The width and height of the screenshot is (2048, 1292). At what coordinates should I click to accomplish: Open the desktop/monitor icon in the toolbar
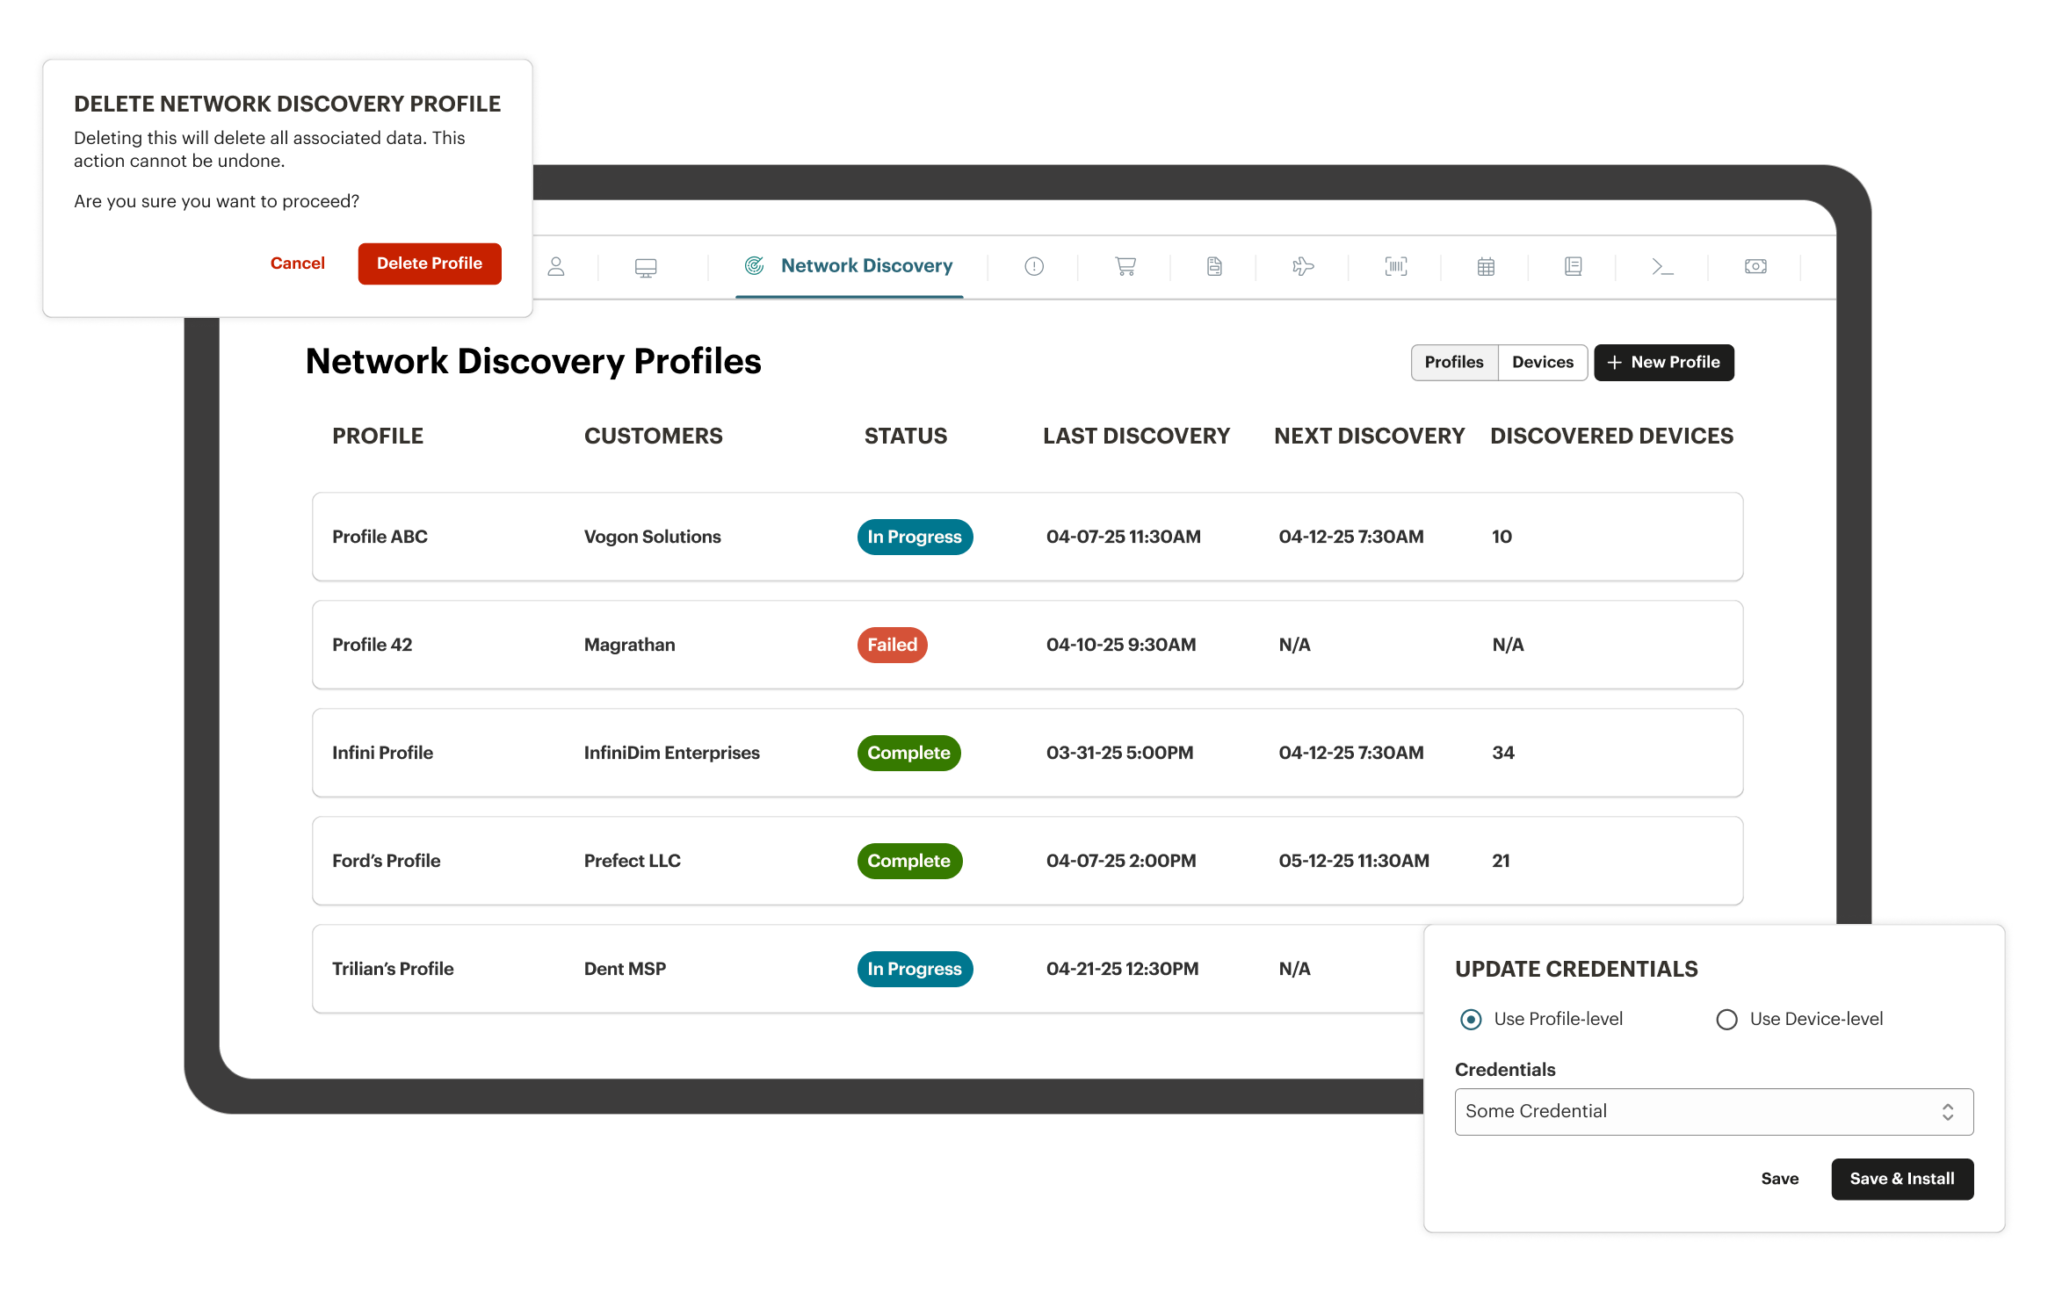click(645, 267)
